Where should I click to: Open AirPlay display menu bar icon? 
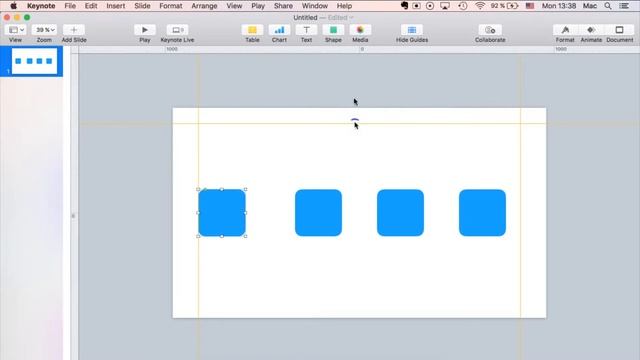coord(445,6)
